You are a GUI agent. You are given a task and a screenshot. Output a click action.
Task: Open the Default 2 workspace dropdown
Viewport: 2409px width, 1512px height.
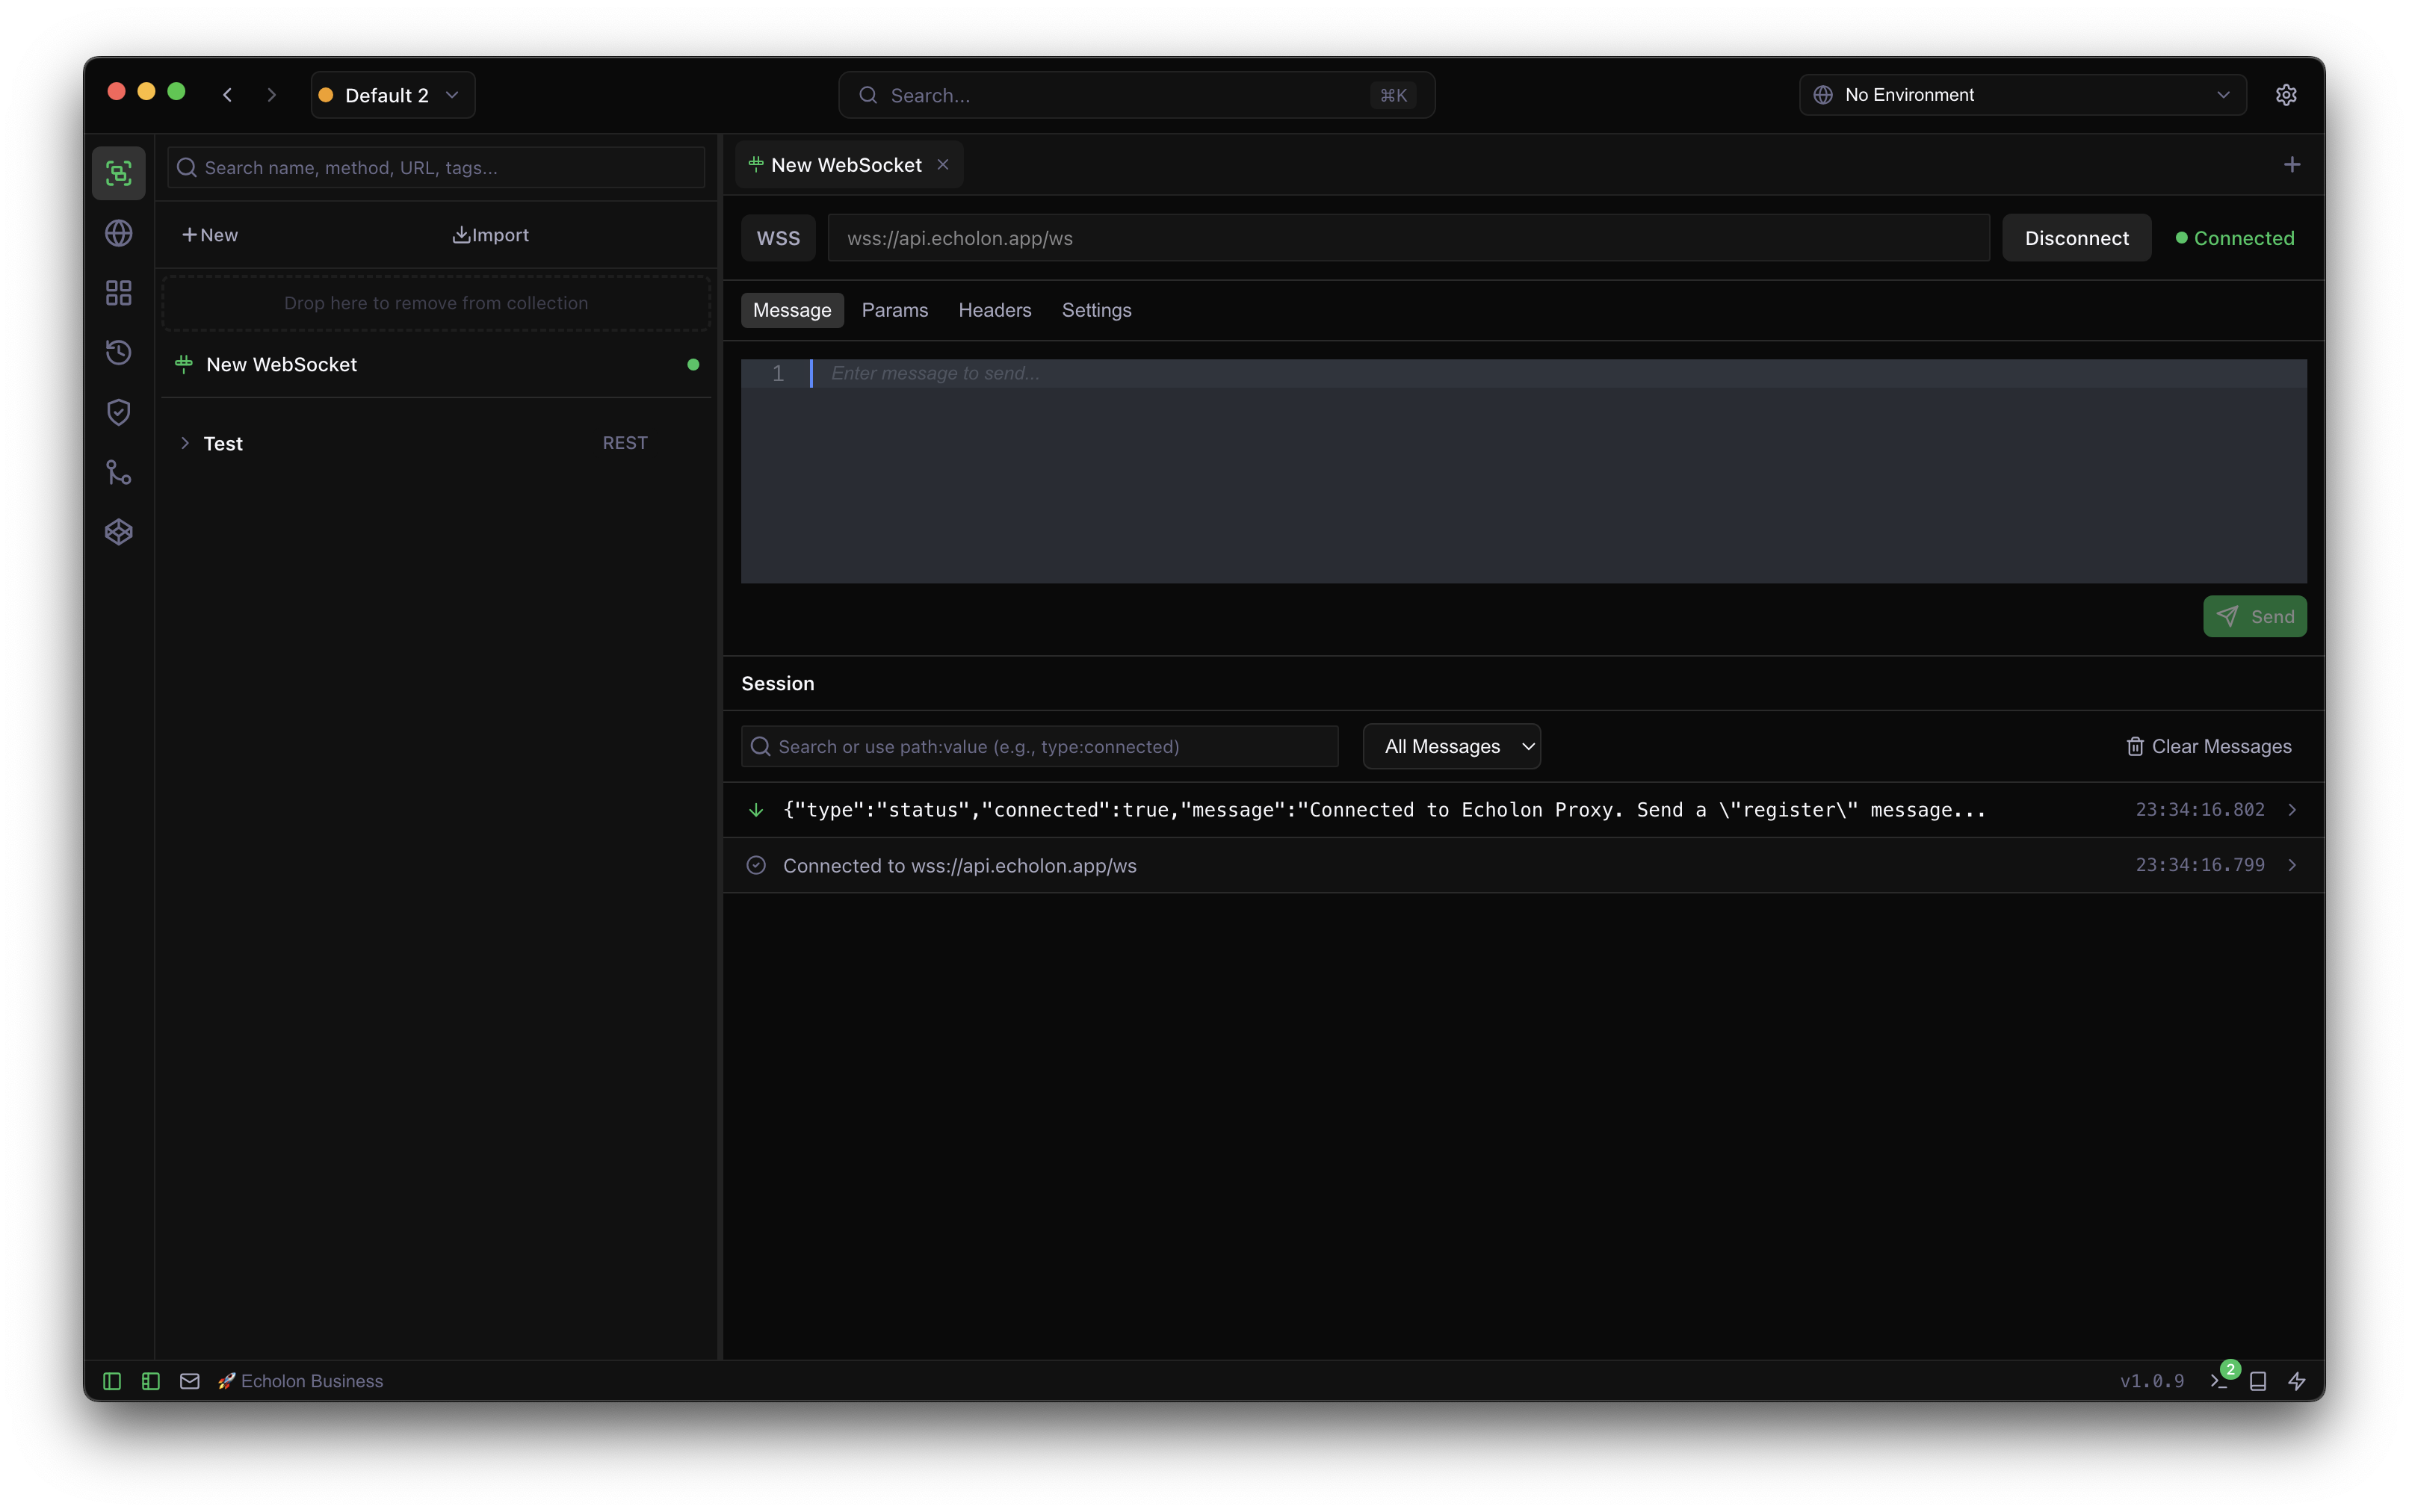pyautogui.click(x=391, y=94)
